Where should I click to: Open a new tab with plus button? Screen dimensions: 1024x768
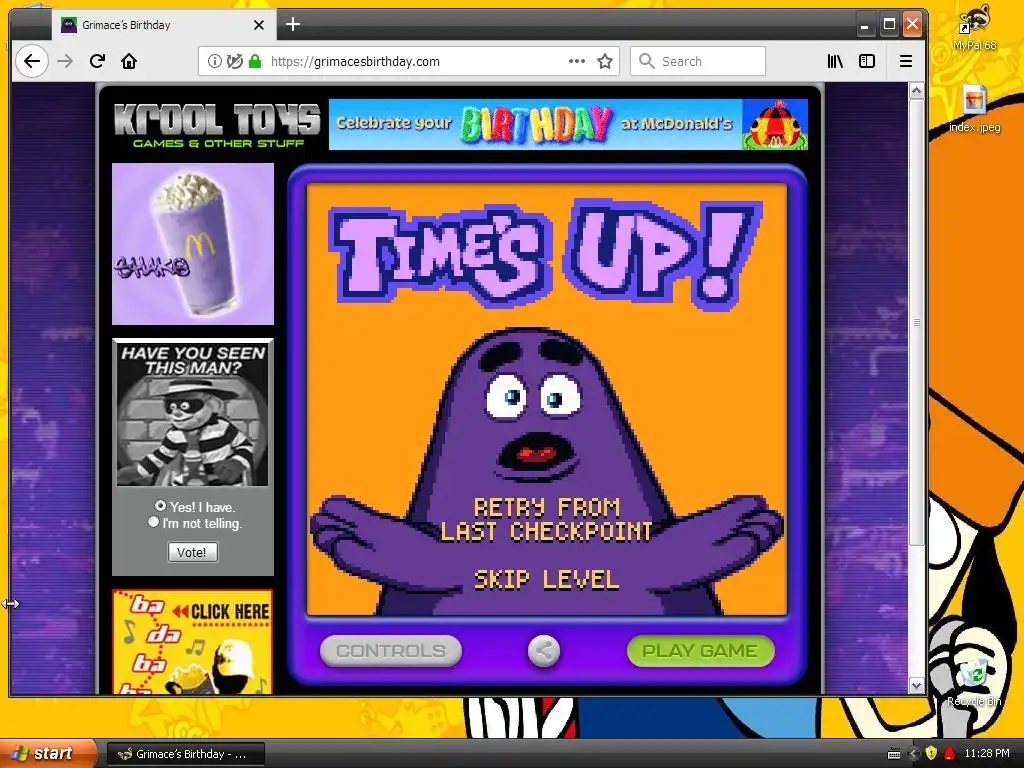[293, 25]
